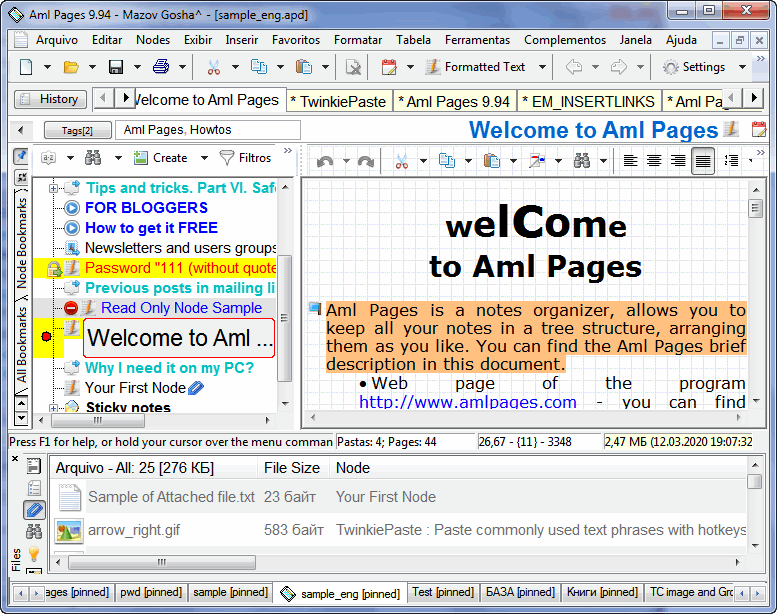The height and width of the screenshot is (614, 777).
Task: Select the FOR BLOGGERS tree node
Action: pyautogui.click(x=146, y=208)
